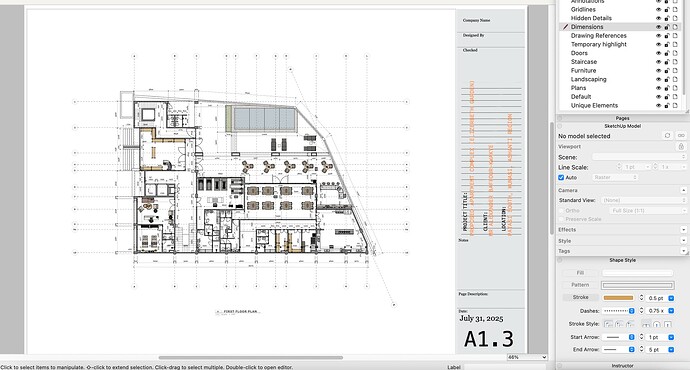Viewport: 690px width, 370px height.
Task: Click page-sharing icon for Dimensions layer
Action: click(x=675, y=27)
